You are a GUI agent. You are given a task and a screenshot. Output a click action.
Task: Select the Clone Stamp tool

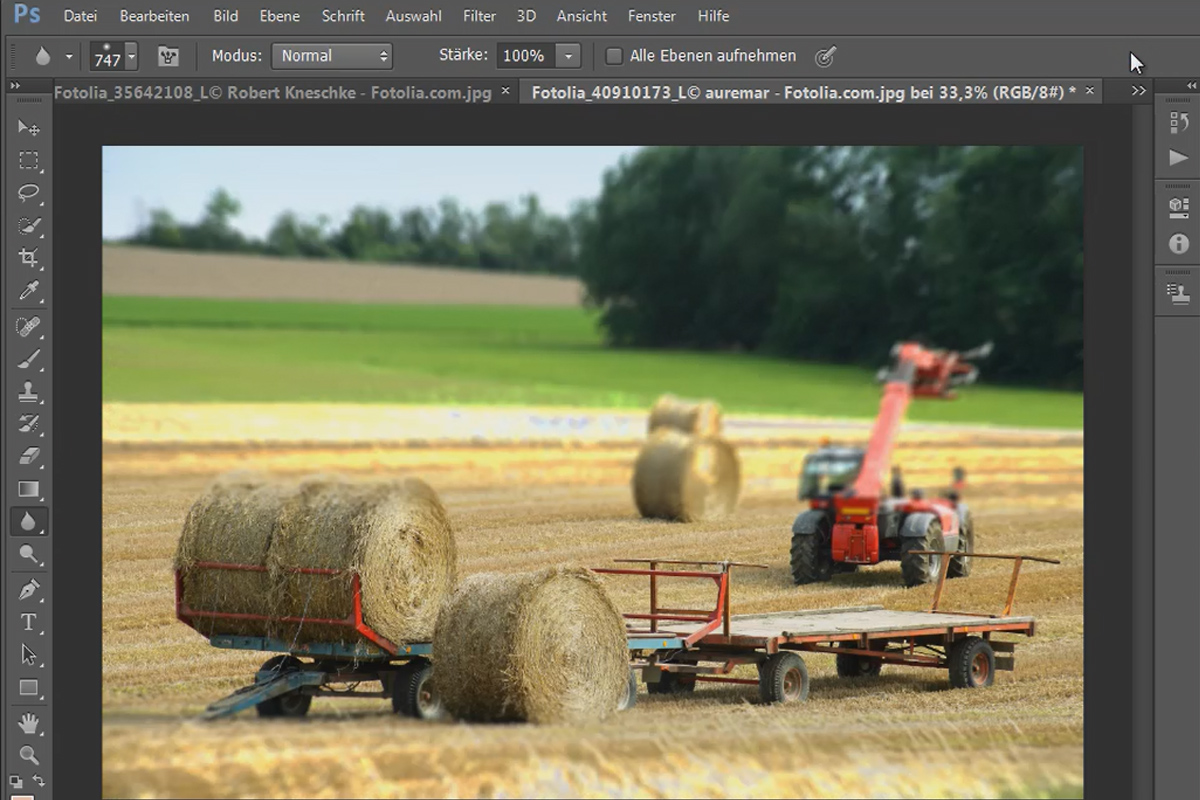point(29,391)
